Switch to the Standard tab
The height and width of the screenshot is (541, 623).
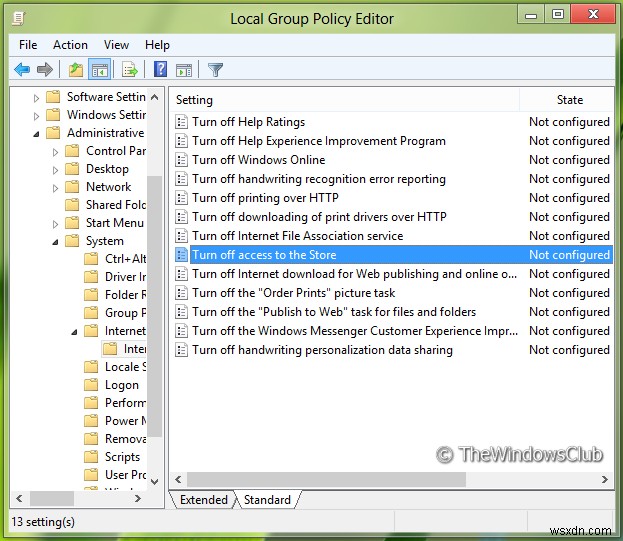point(267,500)
